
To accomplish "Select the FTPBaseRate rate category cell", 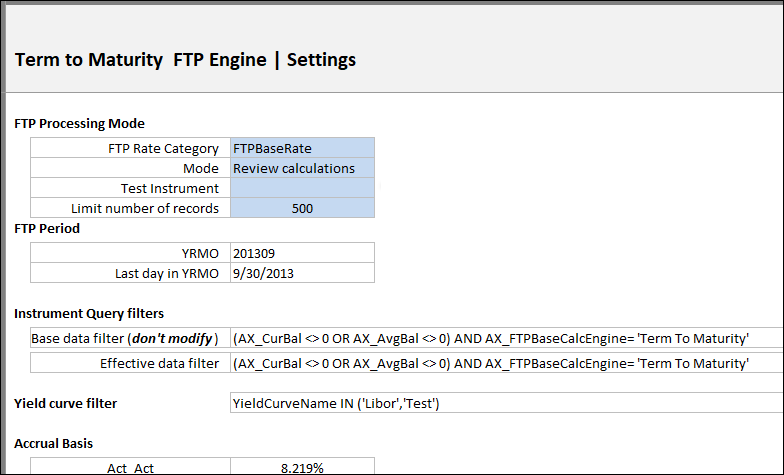I will point(302,148).
